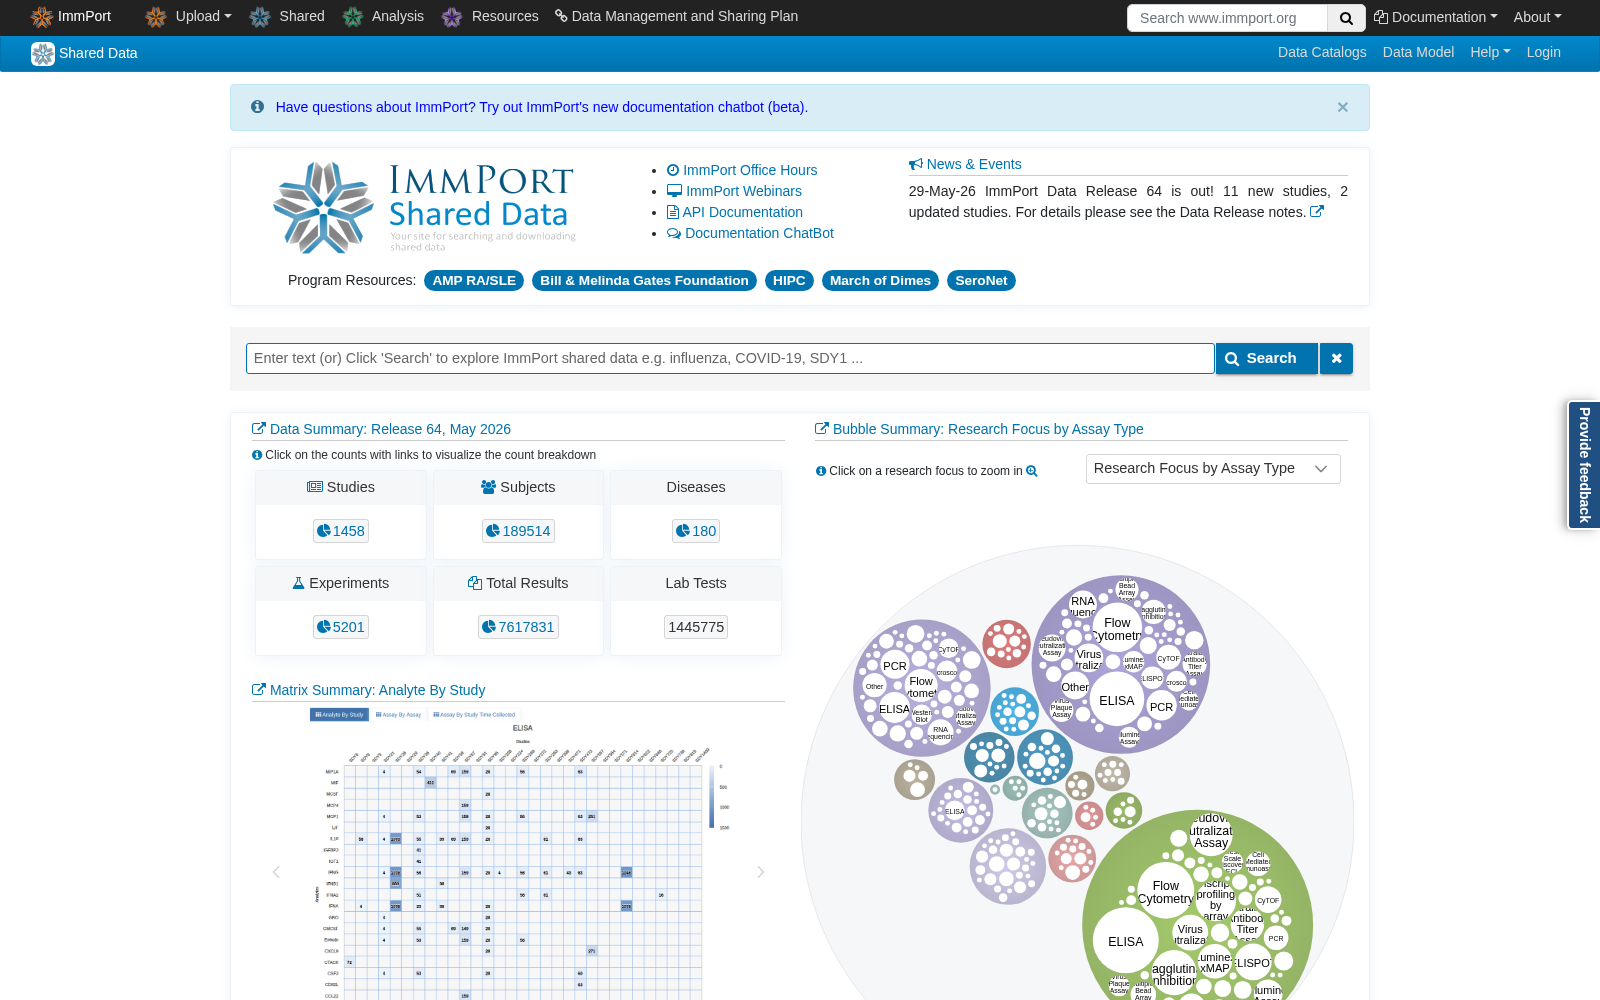Select the March of Dimes tag
The width and height of the screenshot is (1600, 1000).
click(x=880, y=281)
